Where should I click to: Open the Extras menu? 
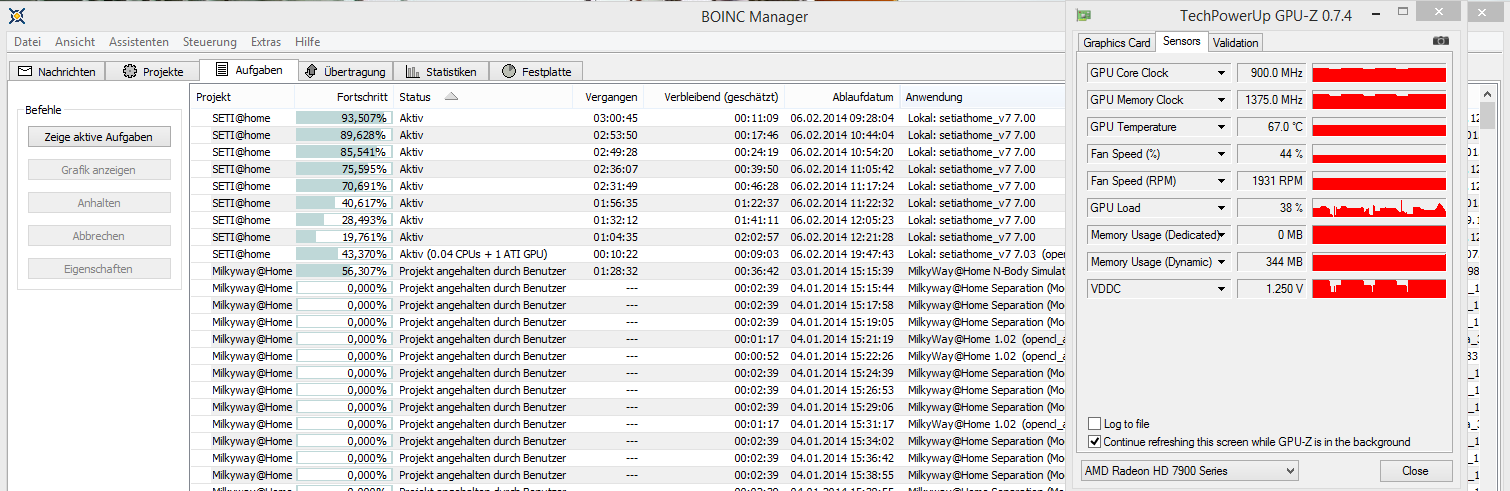(266, 42)
